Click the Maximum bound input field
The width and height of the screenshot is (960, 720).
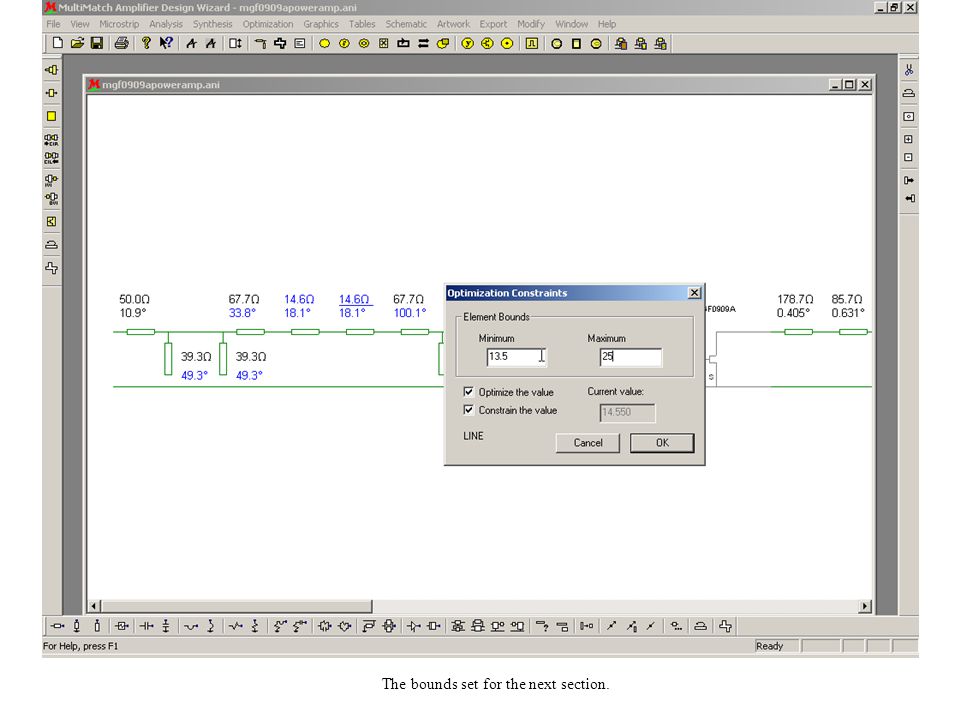631,357
